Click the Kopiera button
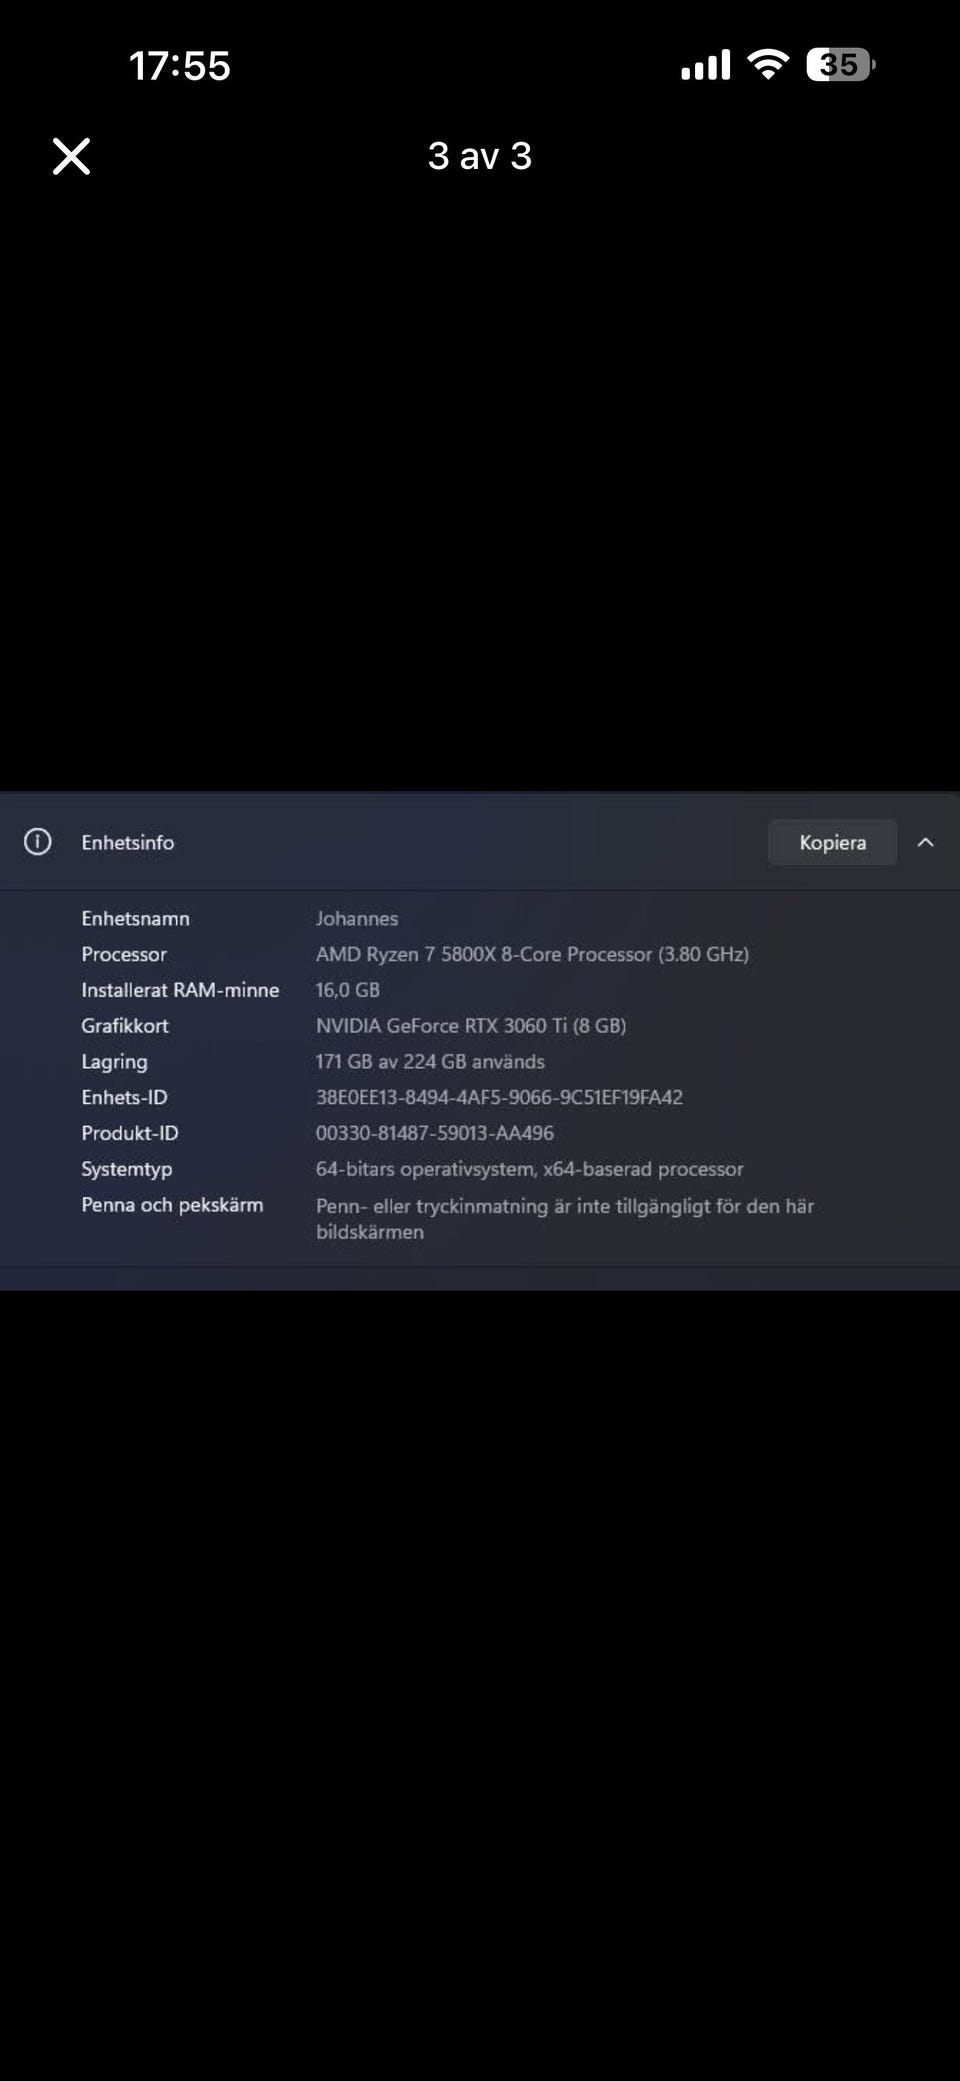This screenshot has width=960, height=2081. coord(832,842)
